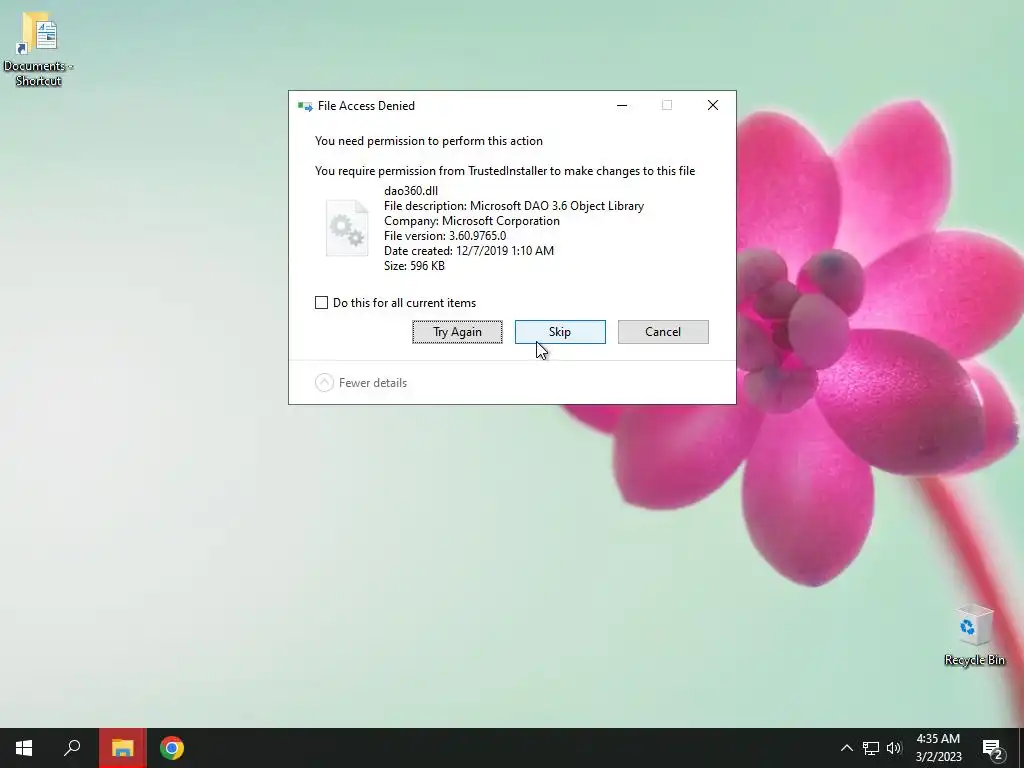
Task: Open File Explorer from the taskbar
Action: [x=122, y=748]
